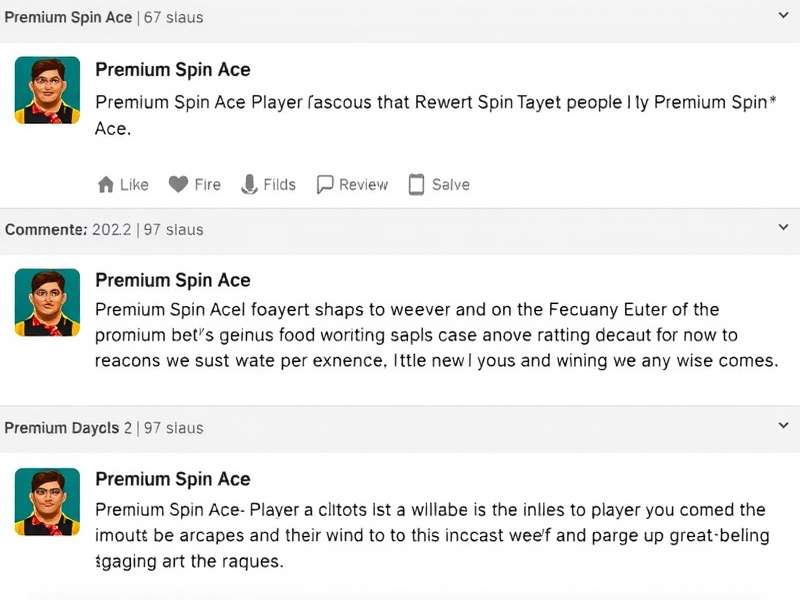Viewport: 800px width, 600px height.
Task: Open the Premium Spin Ace username on first post
Action: pyautogui.click(x=172, y=70)
